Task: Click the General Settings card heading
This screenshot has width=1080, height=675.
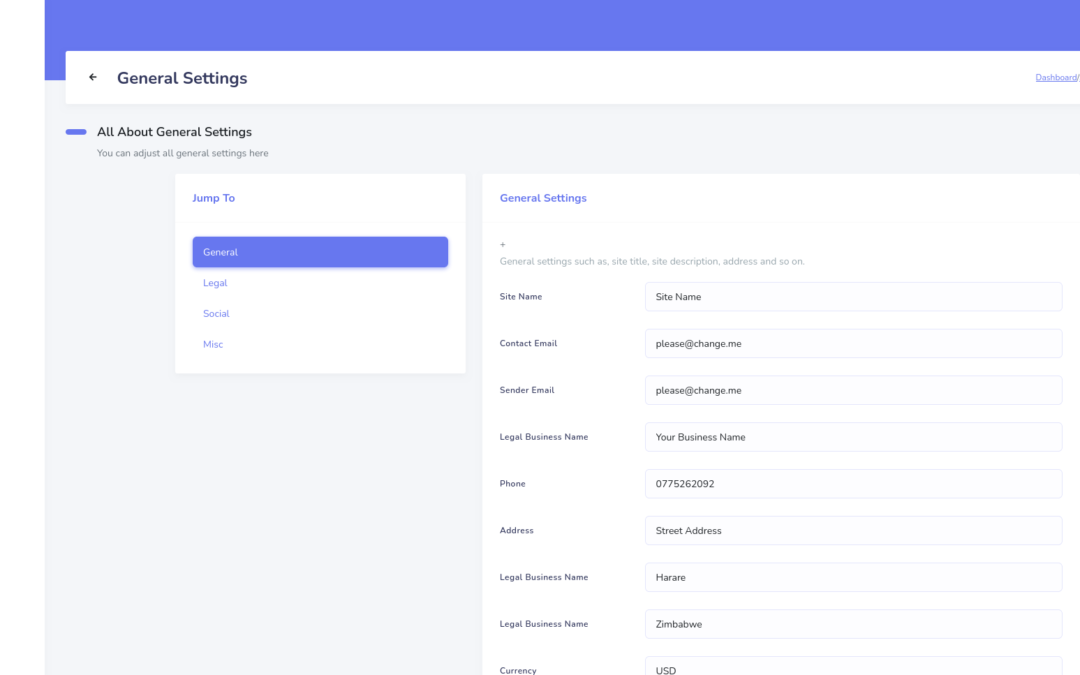Action: pos(543,198)
